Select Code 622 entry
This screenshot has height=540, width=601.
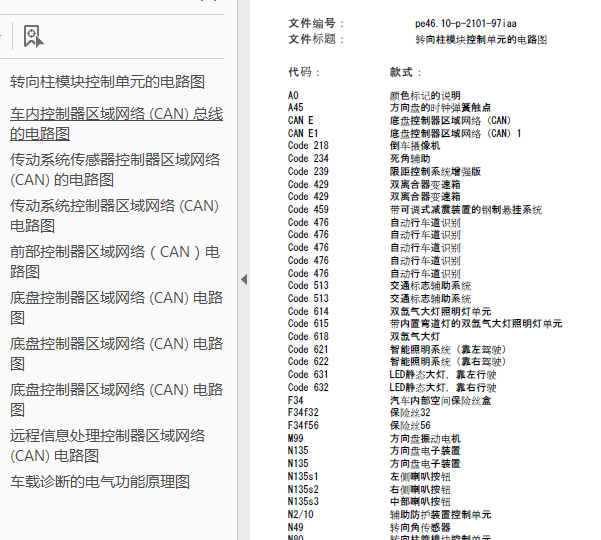point(308,362)
